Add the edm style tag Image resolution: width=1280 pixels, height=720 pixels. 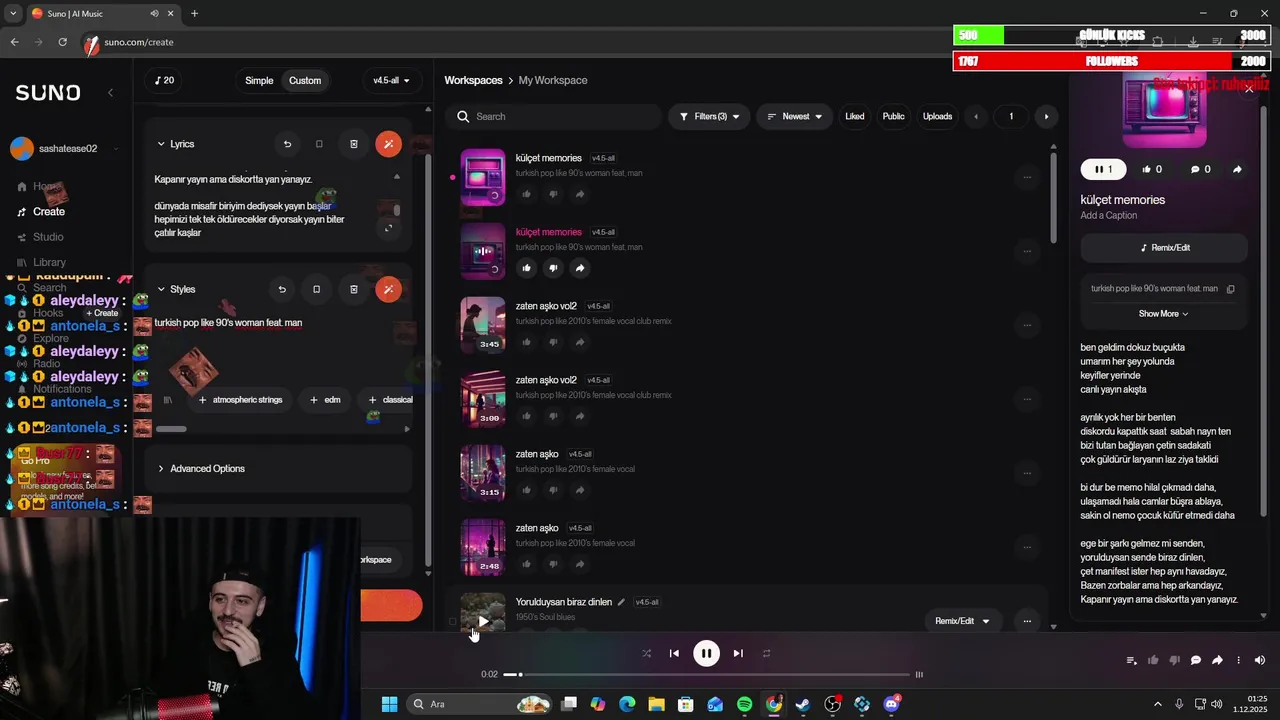point(325,400)
